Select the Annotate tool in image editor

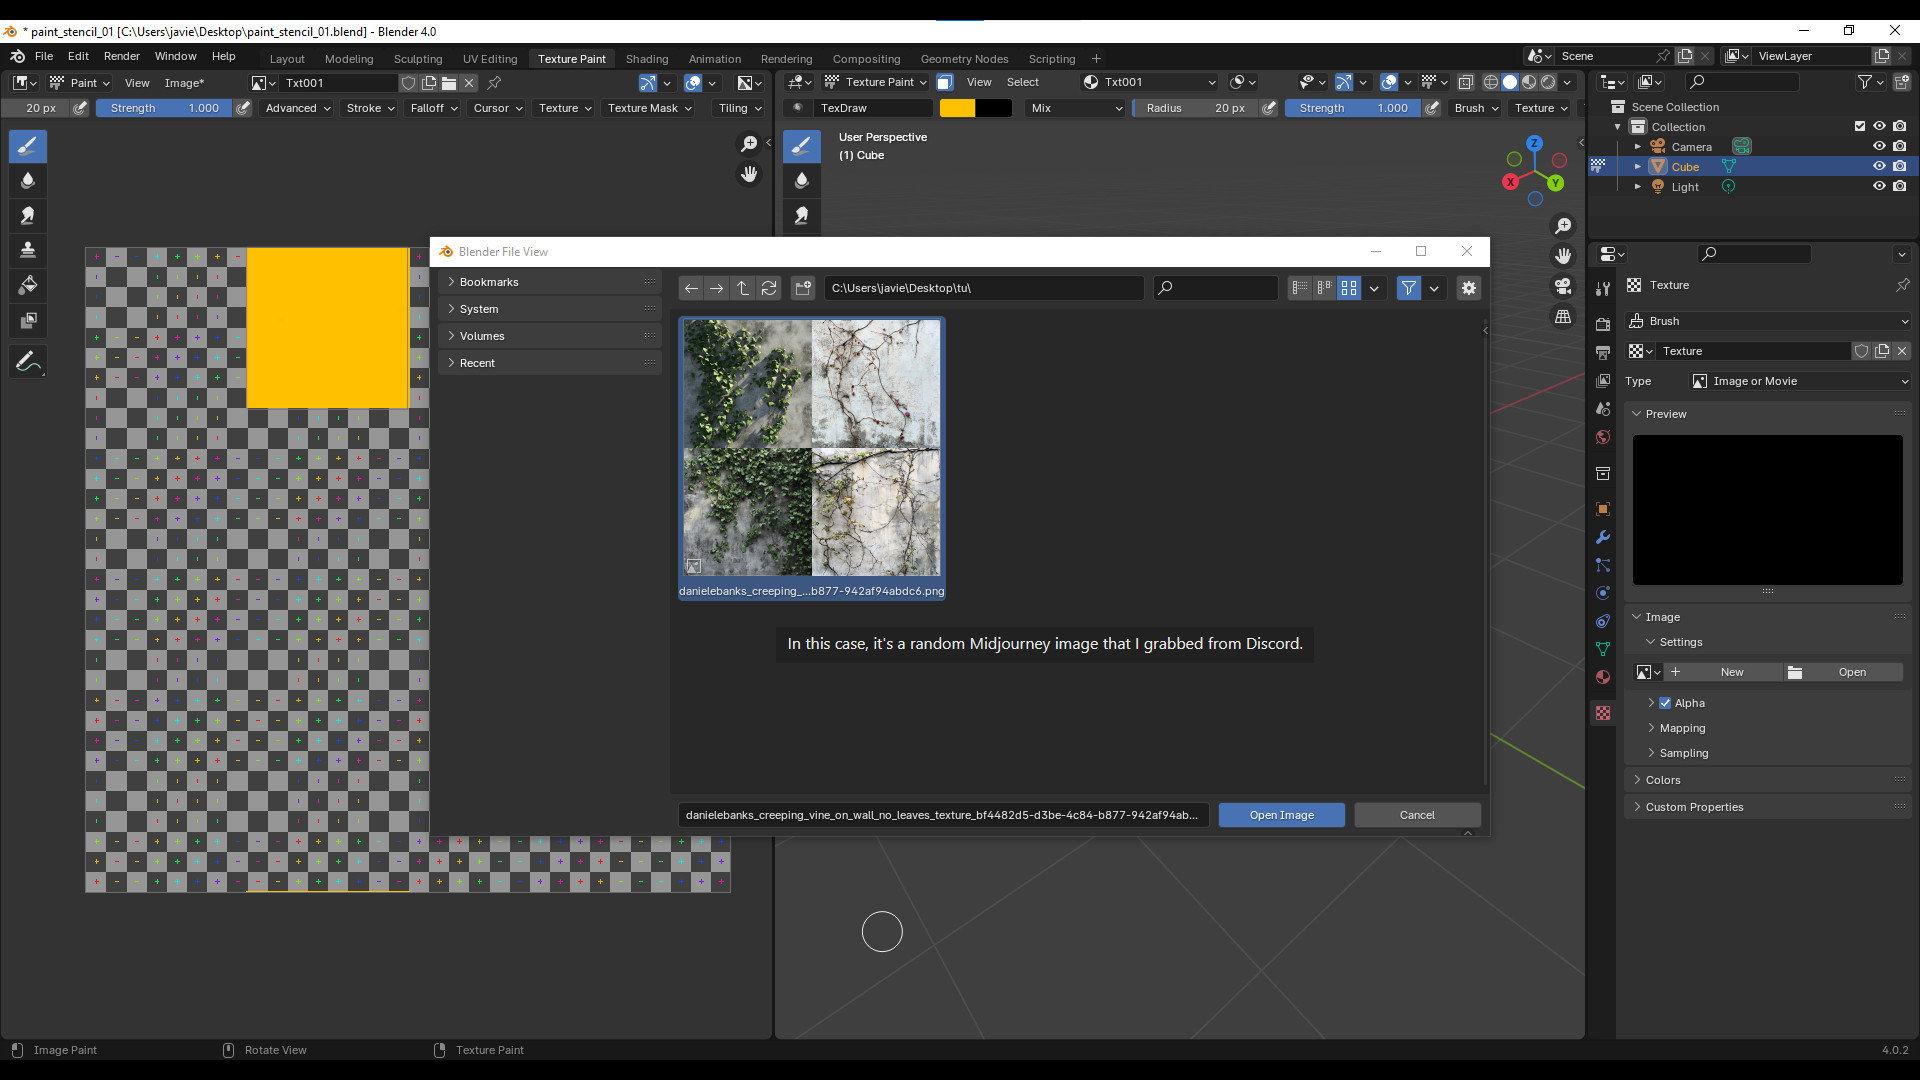tap(28, 361)
